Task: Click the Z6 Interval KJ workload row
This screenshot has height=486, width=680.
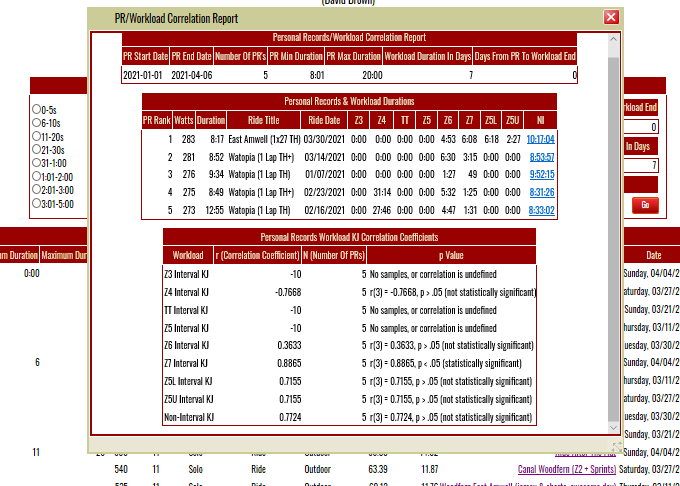Action: [350, 345]
